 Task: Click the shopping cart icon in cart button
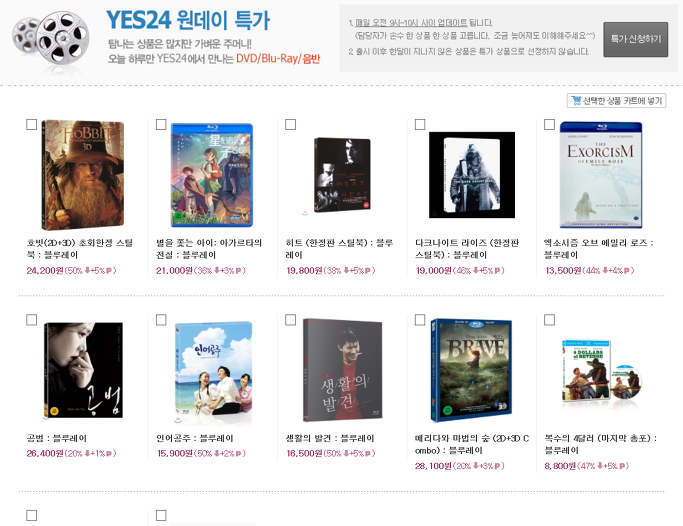click(x=576, y=101)
